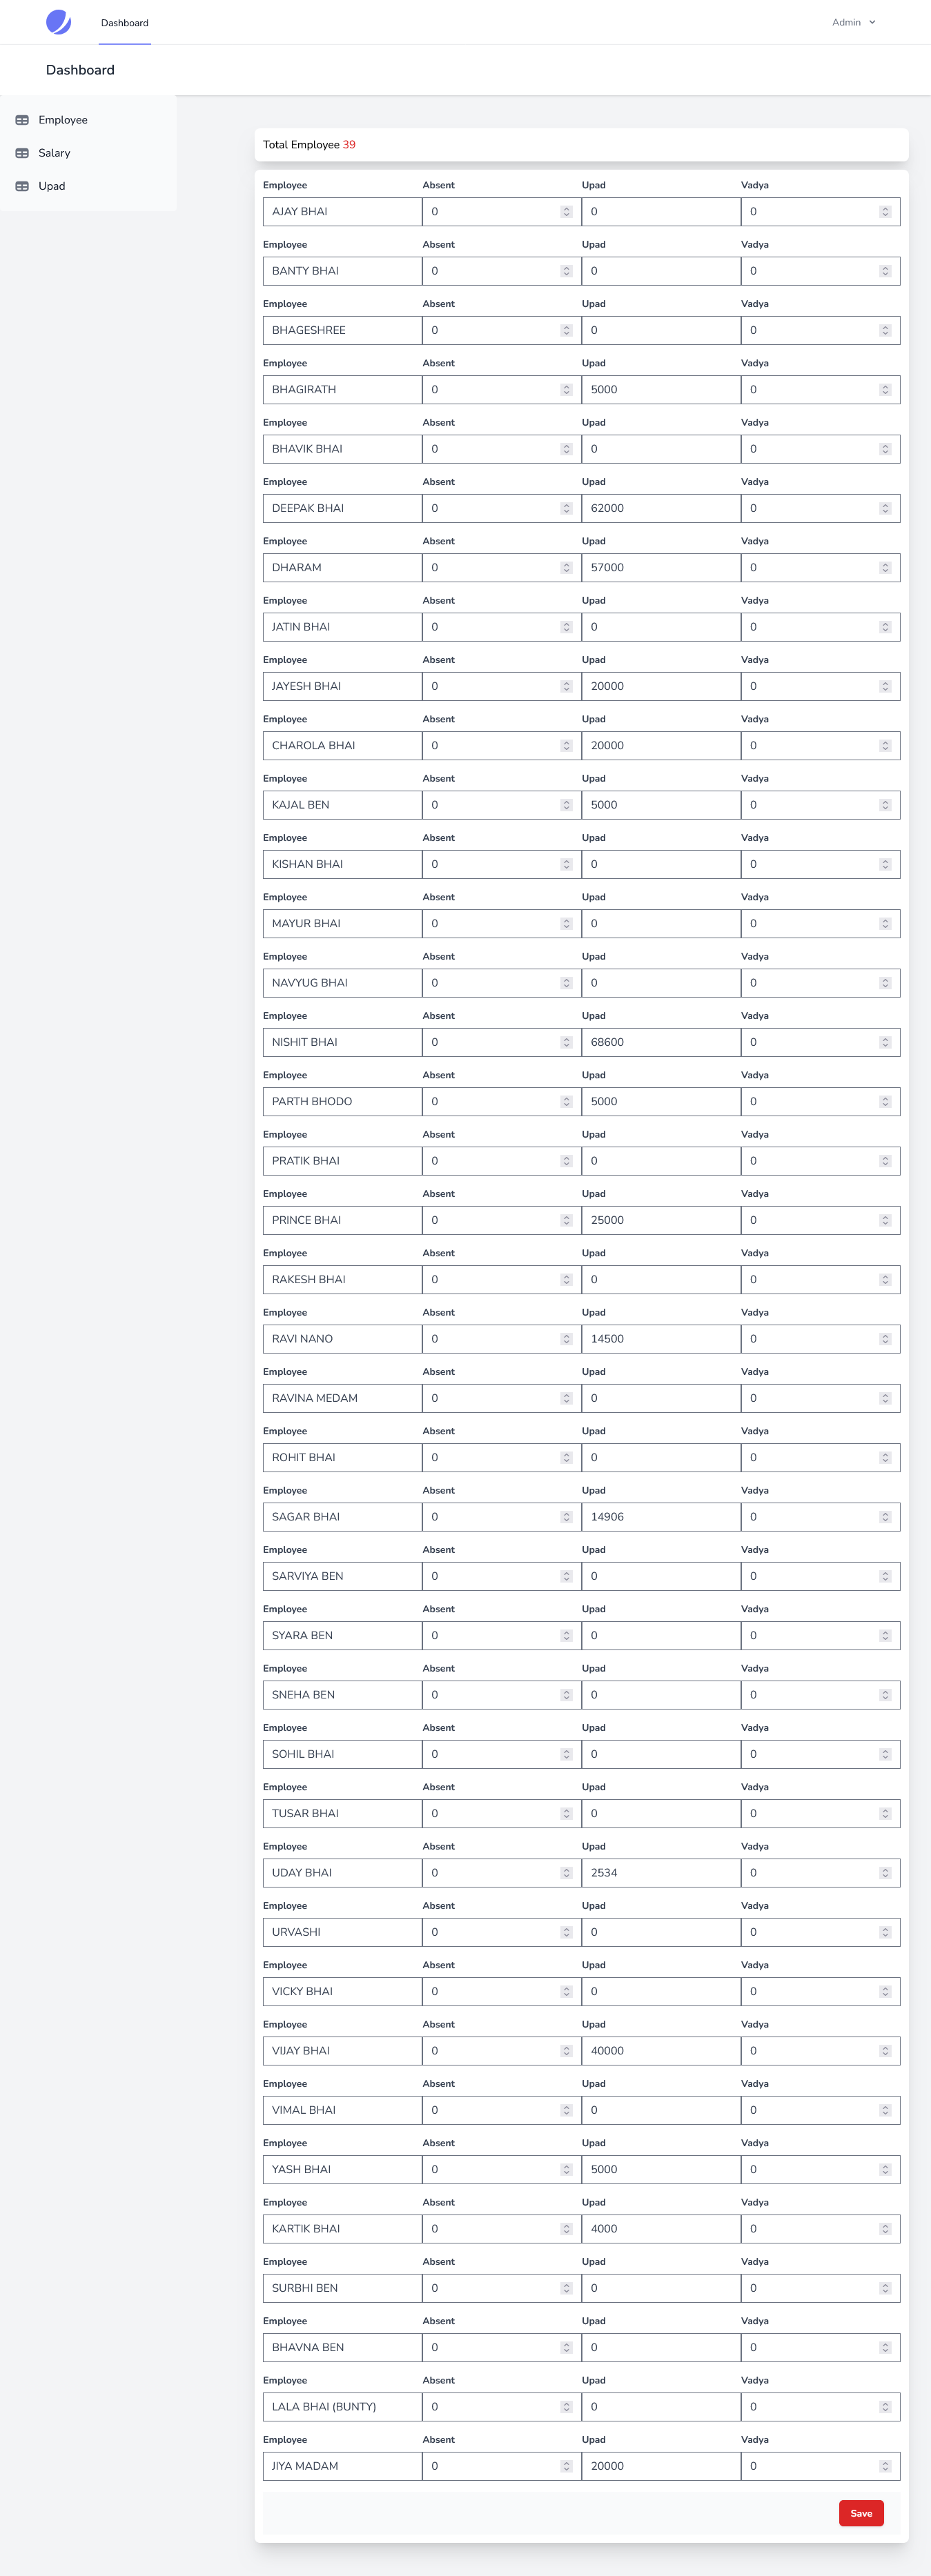The image size is (931, 2576).
Task: Open Upad link in sidebar
Action: 52,186
